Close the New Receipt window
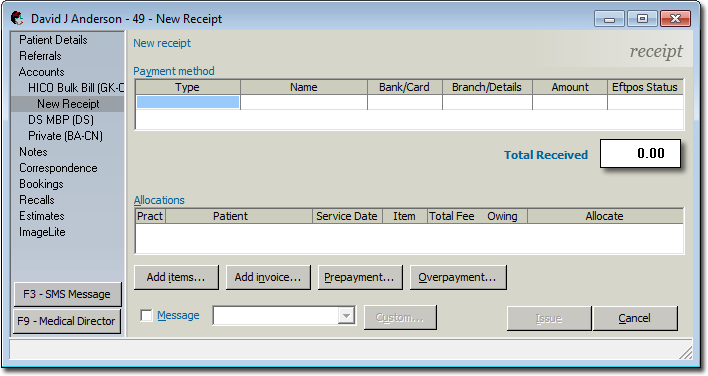Screen dimensions: 708x376 click(675, 19)
